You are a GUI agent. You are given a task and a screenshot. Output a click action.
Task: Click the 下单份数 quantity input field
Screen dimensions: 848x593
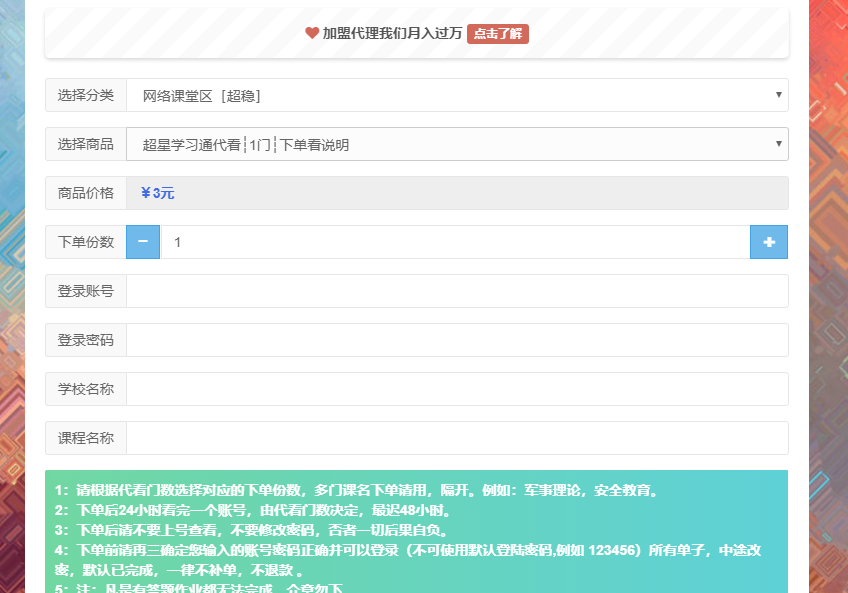pos(455,242)
